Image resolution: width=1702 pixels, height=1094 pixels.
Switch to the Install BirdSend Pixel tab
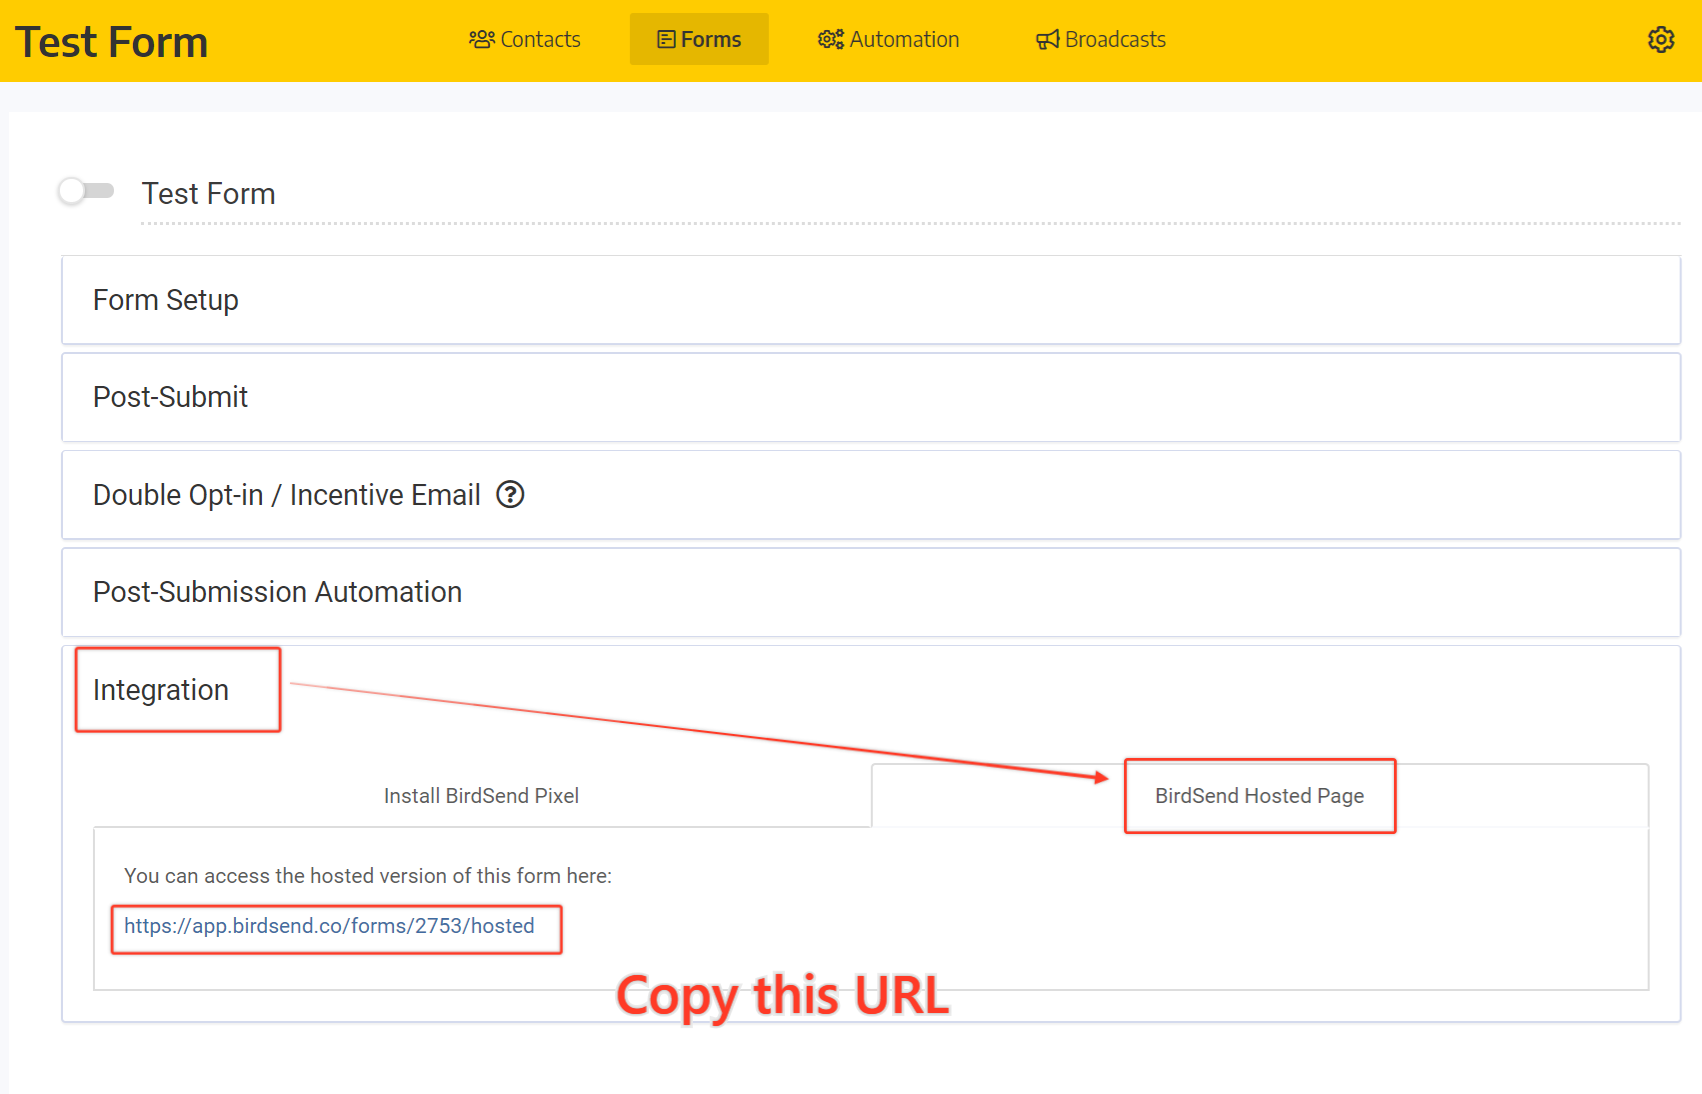pos(481,796)
